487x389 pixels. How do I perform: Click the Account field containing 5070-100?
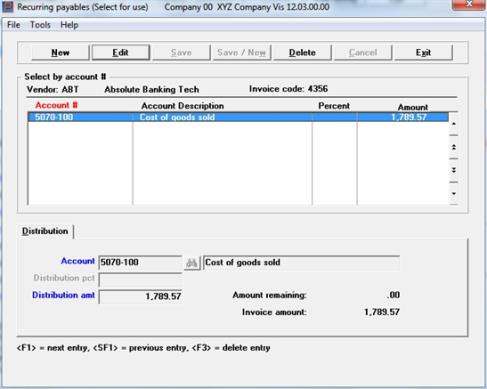[140, 262]
